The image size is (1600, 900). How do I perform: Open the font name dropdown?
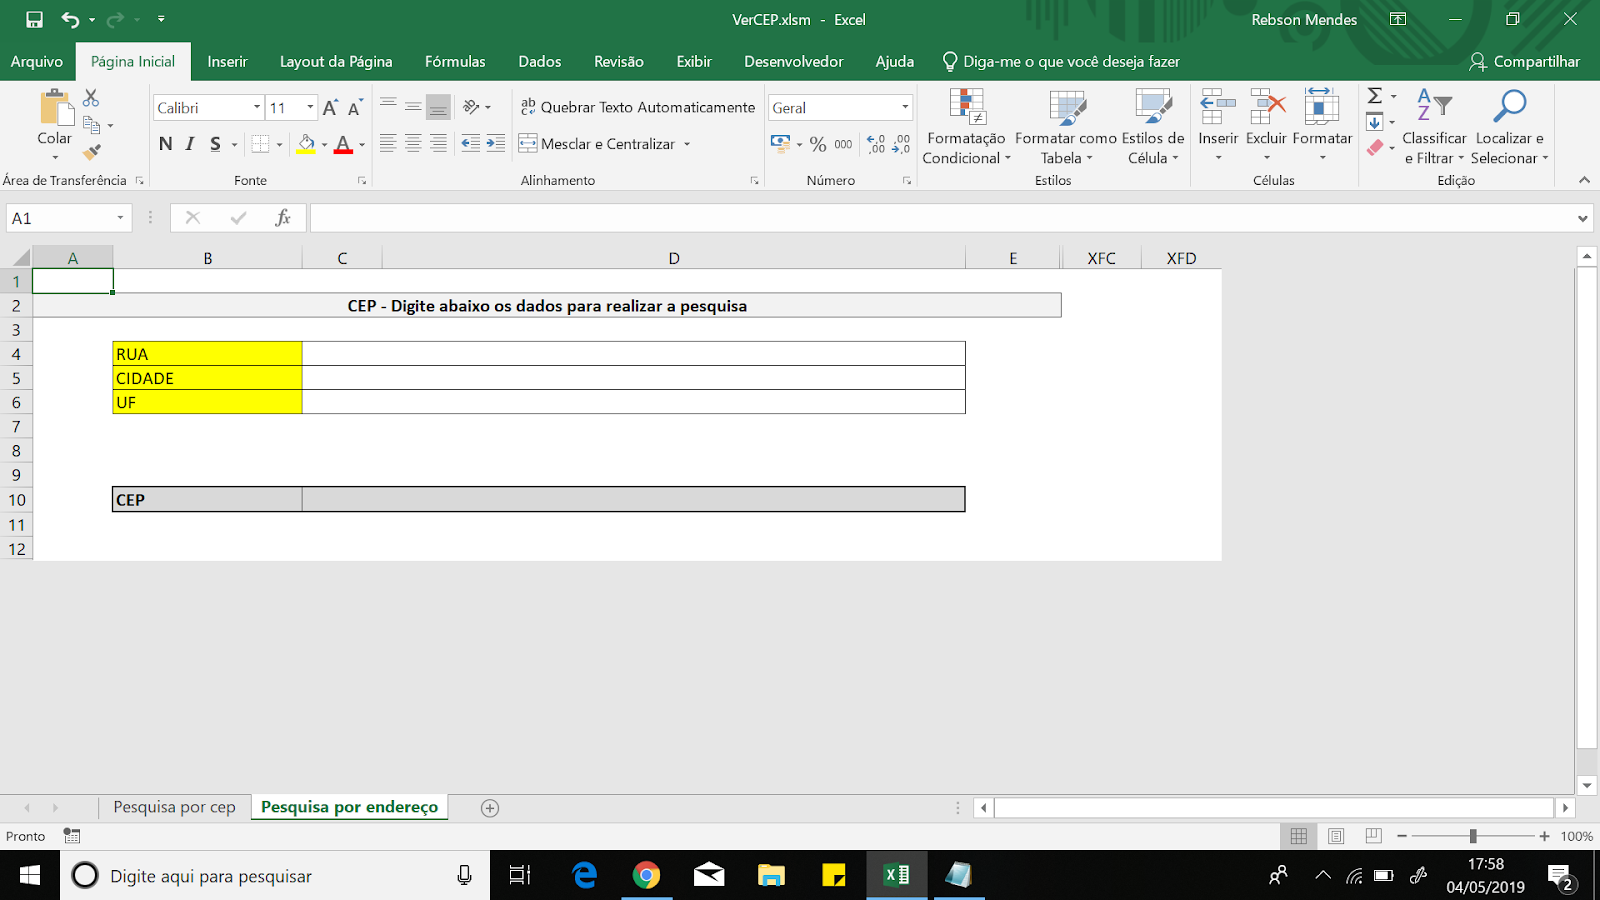(x=256, y=107)
